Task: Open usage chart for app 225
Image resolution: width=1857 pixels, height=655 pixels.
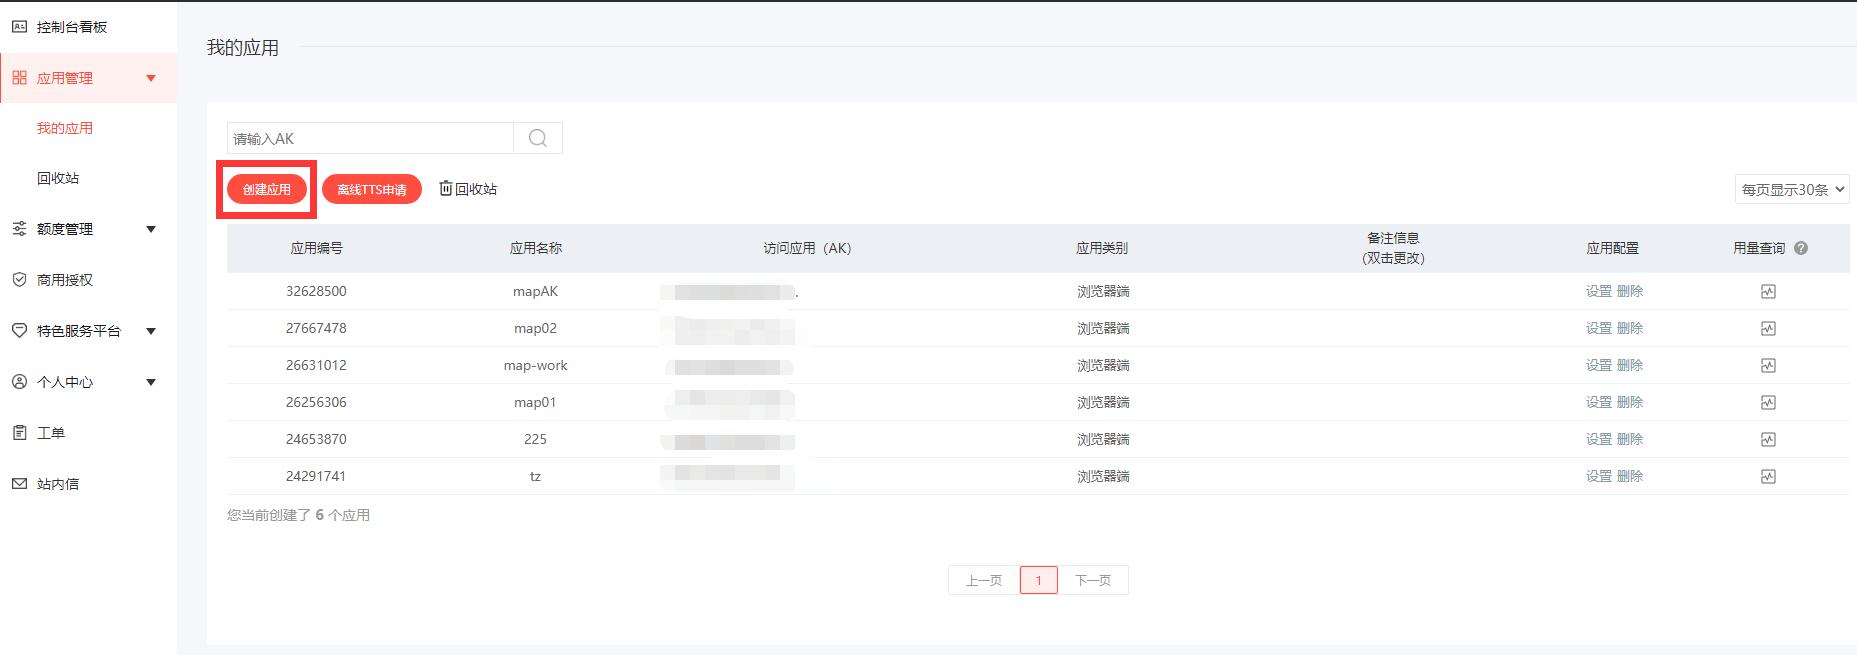Action: (x=1768, y=440)
